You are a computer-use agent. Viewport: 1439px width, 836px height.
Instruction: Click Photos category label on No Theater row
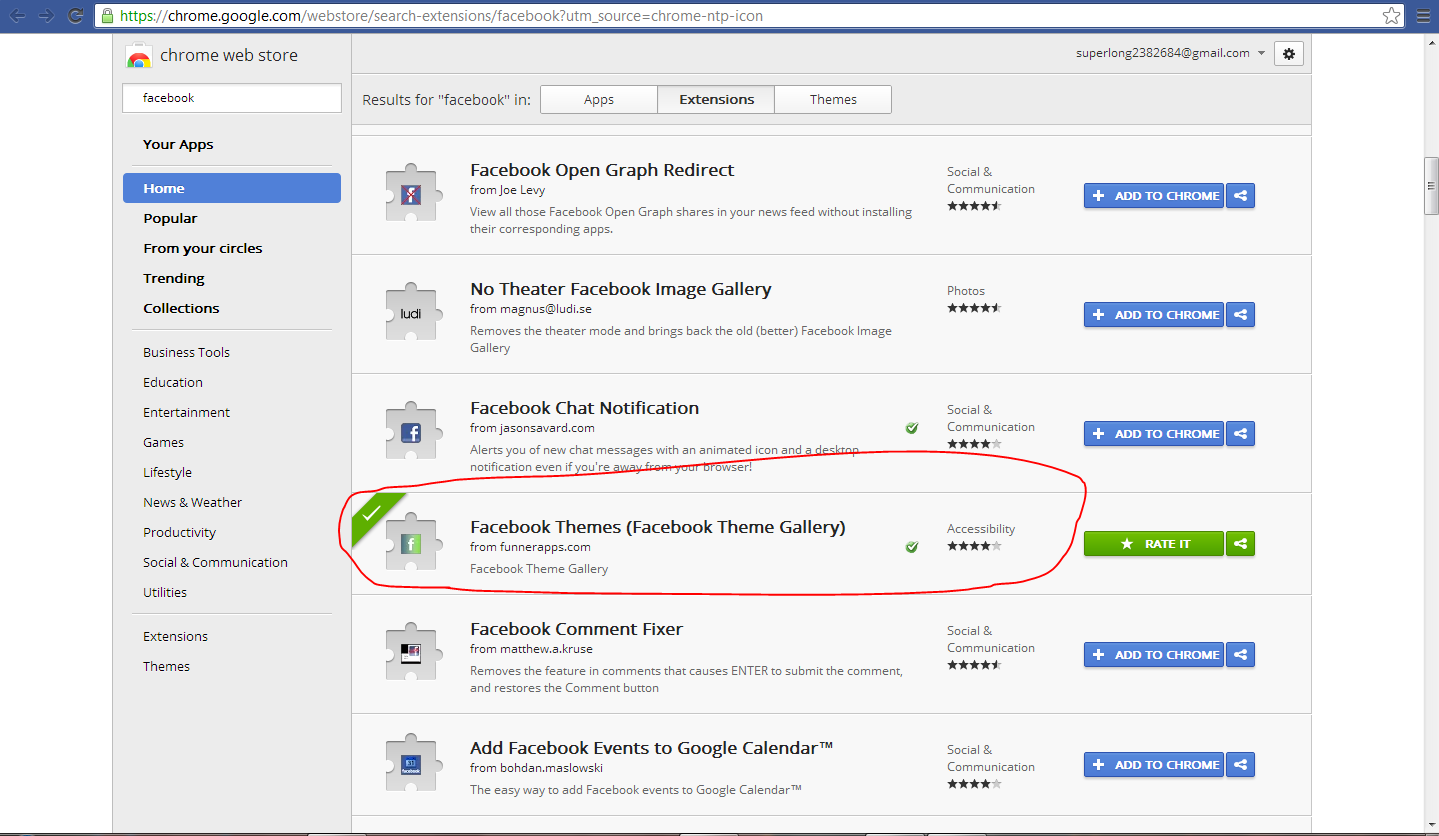pos(966,291)
